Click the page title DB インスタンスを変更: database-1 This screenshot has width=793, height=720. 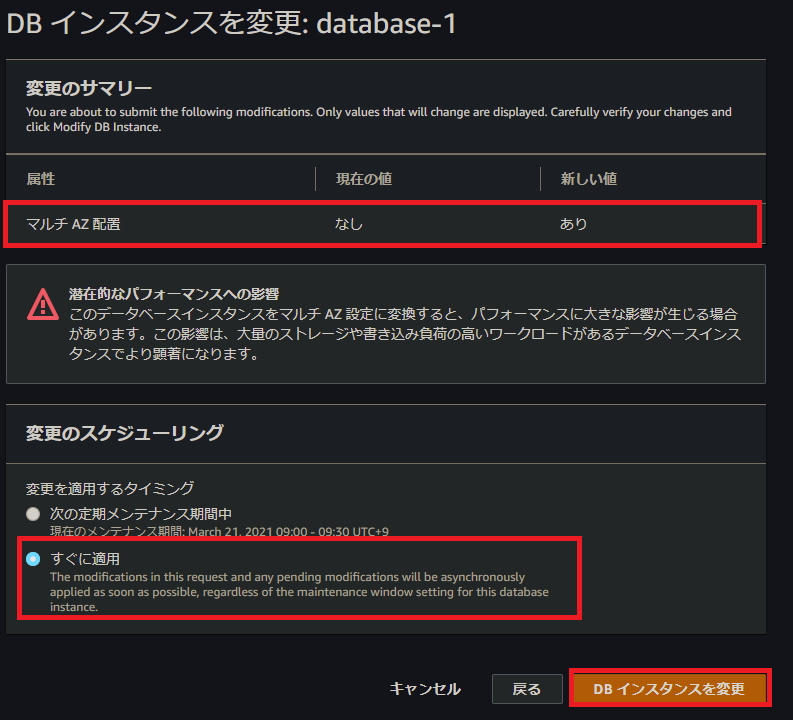231,24
